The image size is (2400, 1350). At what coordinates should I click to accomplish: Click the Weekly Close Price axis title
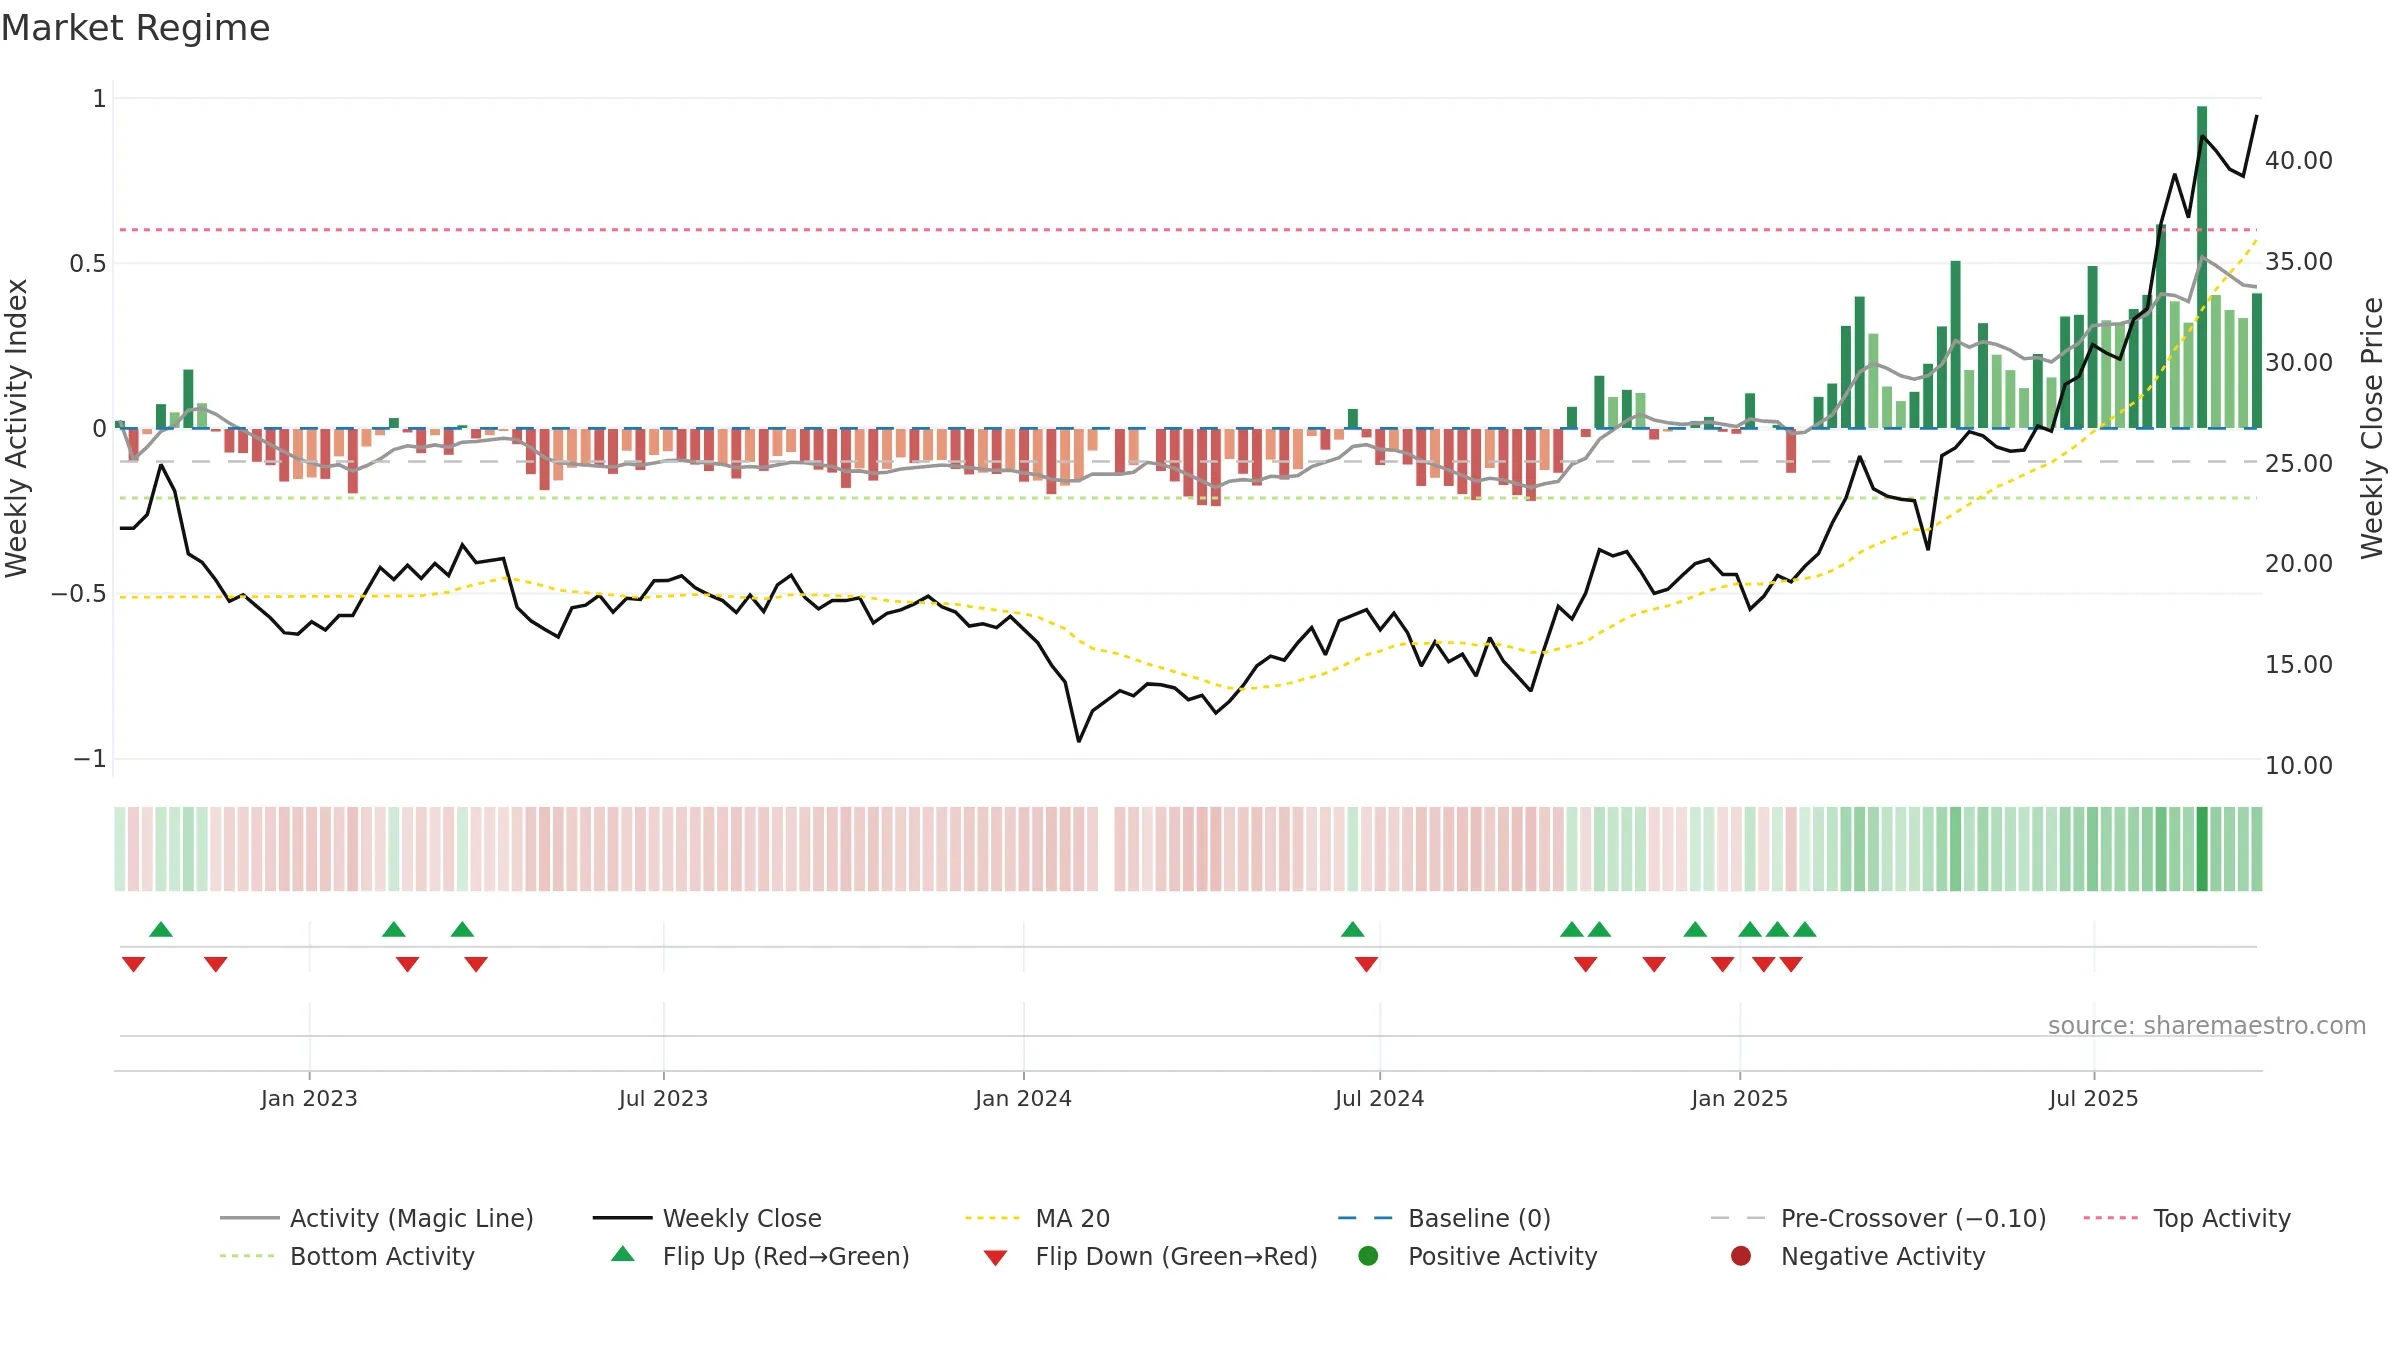[x=2372, y=428]
